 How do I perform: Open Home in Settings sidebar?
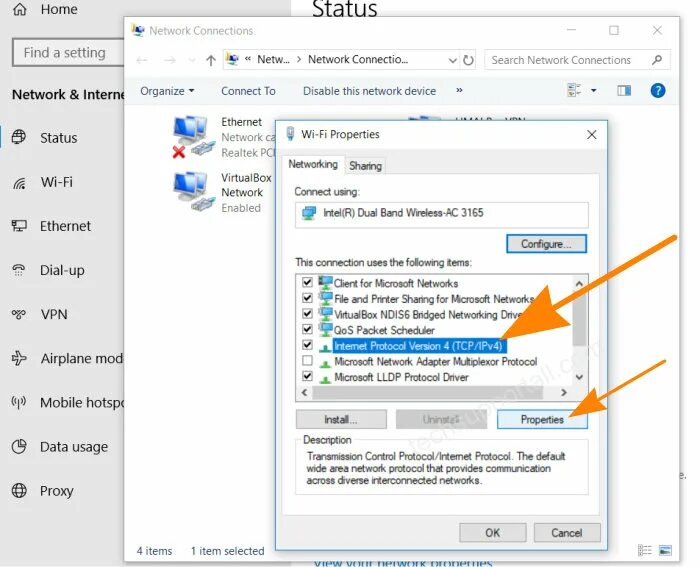point(45,9)
